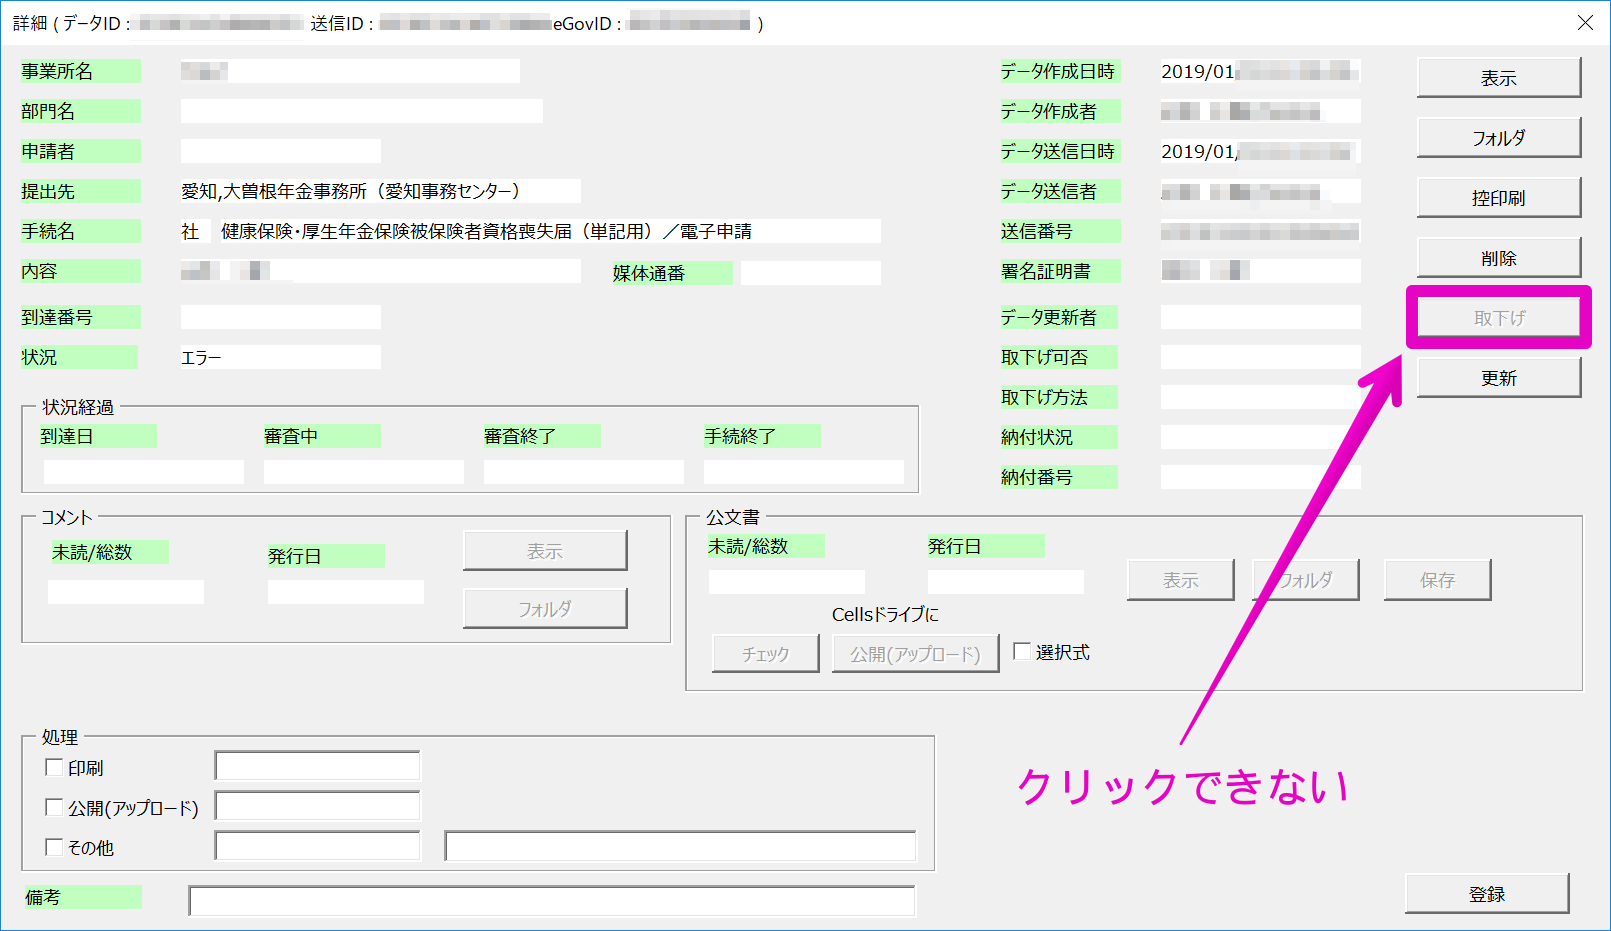Click 公文書 発行日 field
This screenshot has height=931, width=1611.
1006,582
